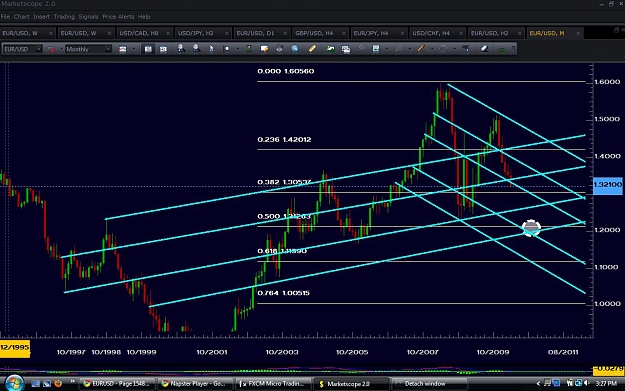
Task: Click the chart snapshot icon after green picture
Action: (346, 49)
